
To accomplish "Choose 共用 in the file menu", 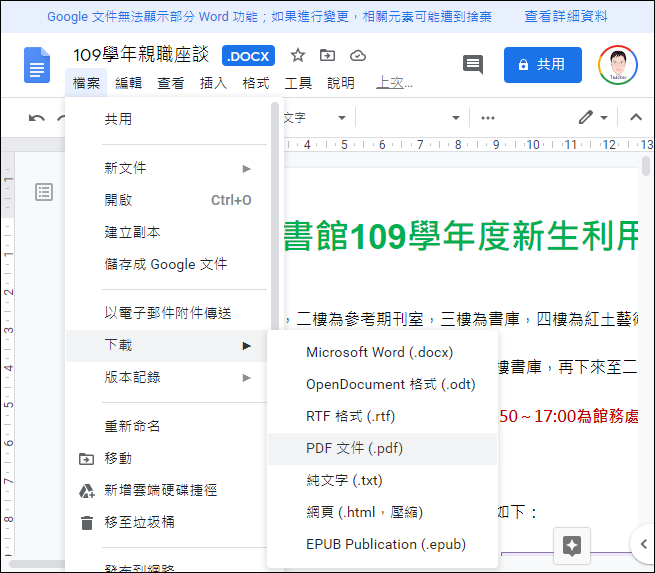I will 167,119.
